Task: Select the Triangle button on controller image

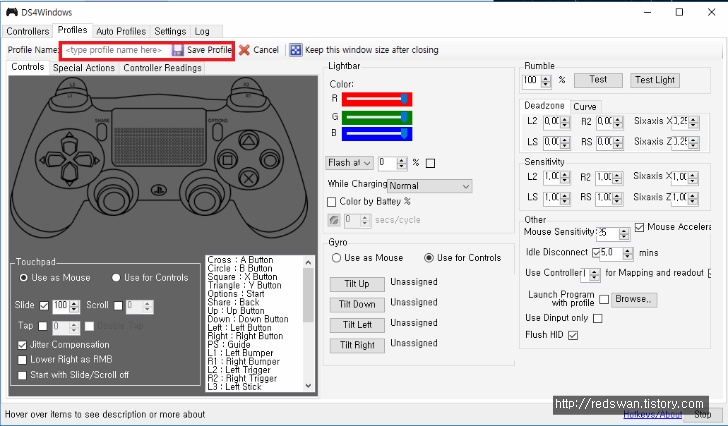Action: (249, 141)
